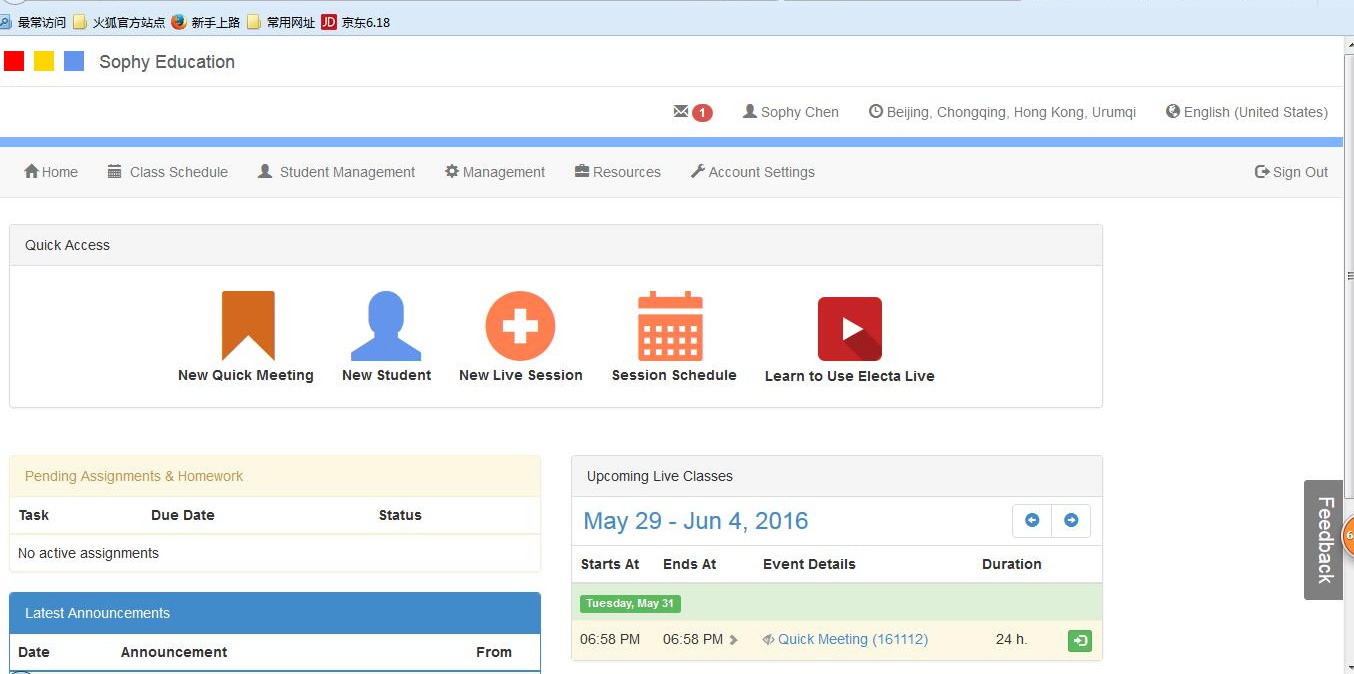
Task: Expand the Management menu
Action: (495, 172)
